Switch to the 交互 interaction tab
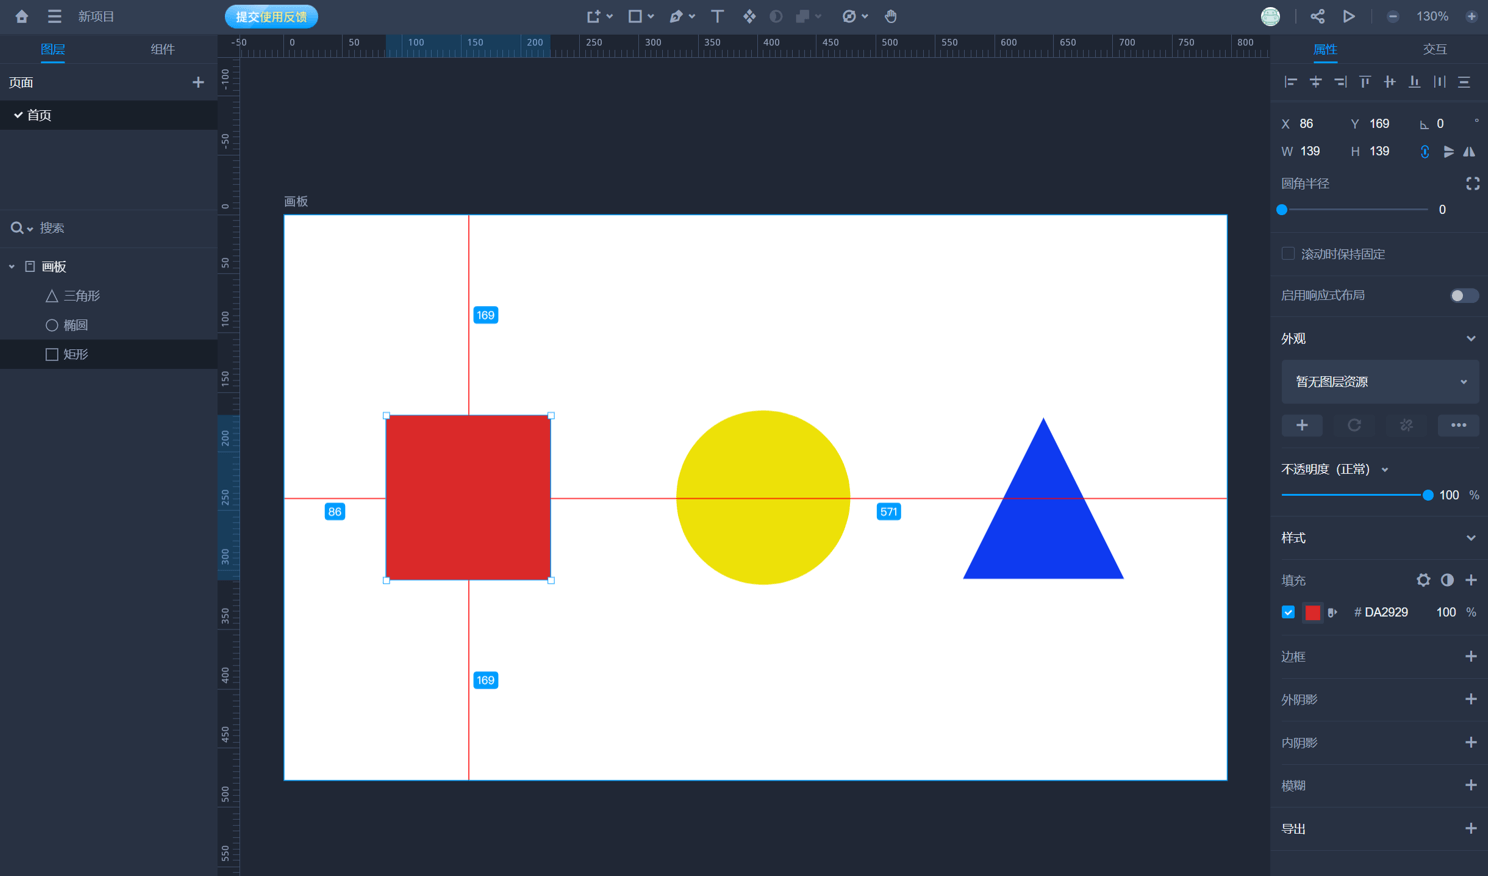 (x=1434, y=49)
